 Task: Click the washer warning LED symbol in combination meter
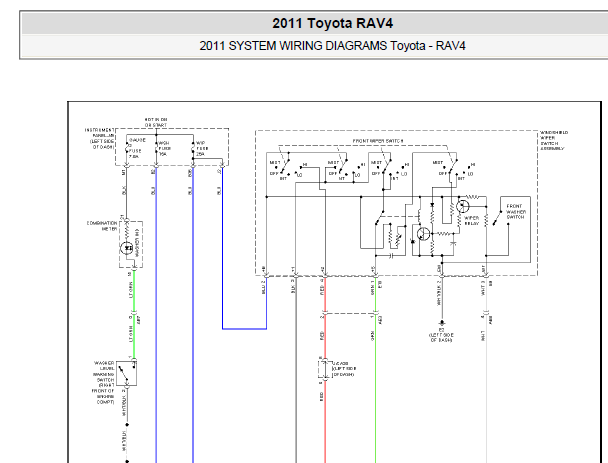coord(127,248)
